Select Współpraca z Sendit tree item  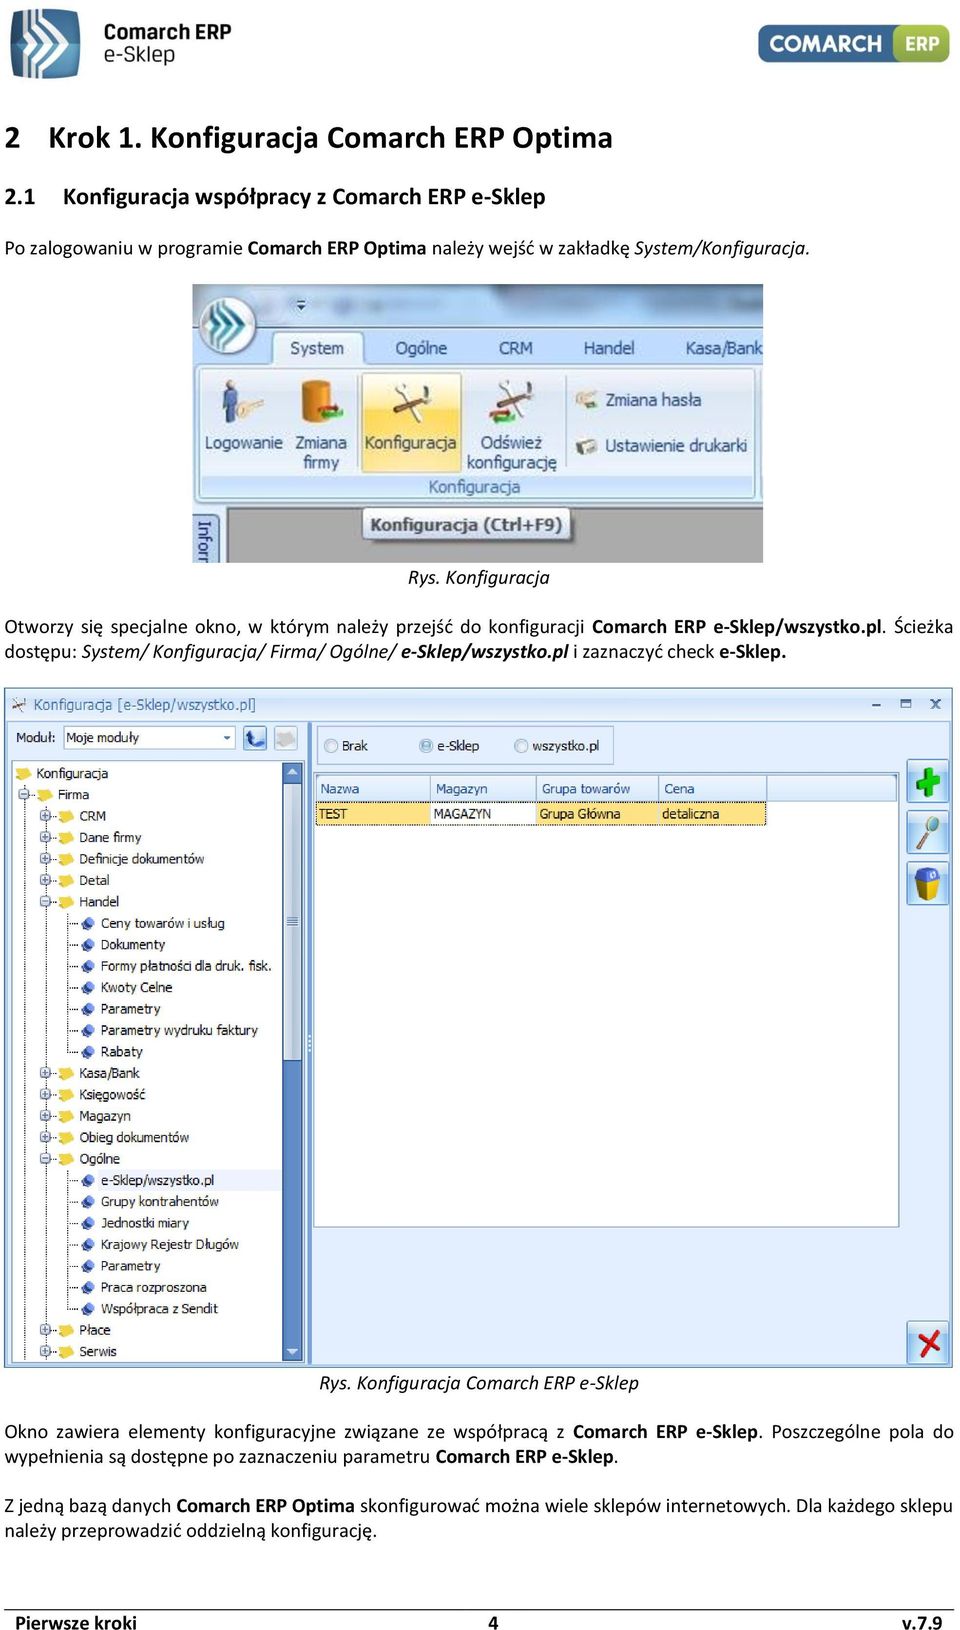(158, 1309)
